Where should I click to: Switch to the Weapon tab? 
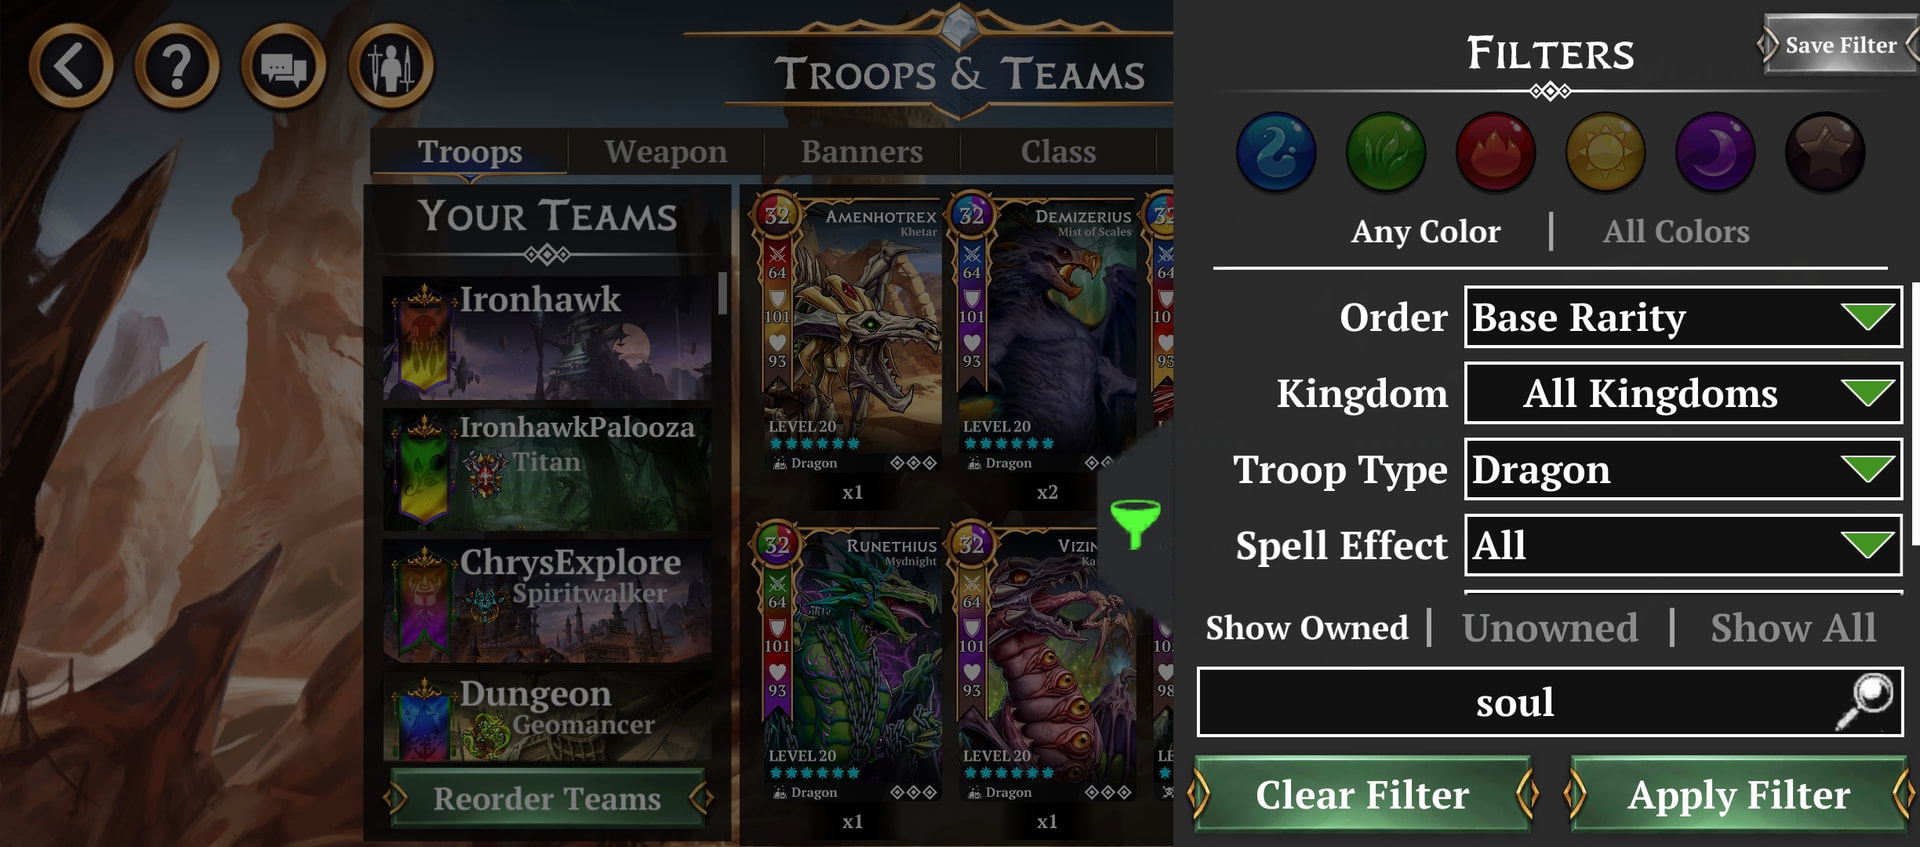(666, 152)
